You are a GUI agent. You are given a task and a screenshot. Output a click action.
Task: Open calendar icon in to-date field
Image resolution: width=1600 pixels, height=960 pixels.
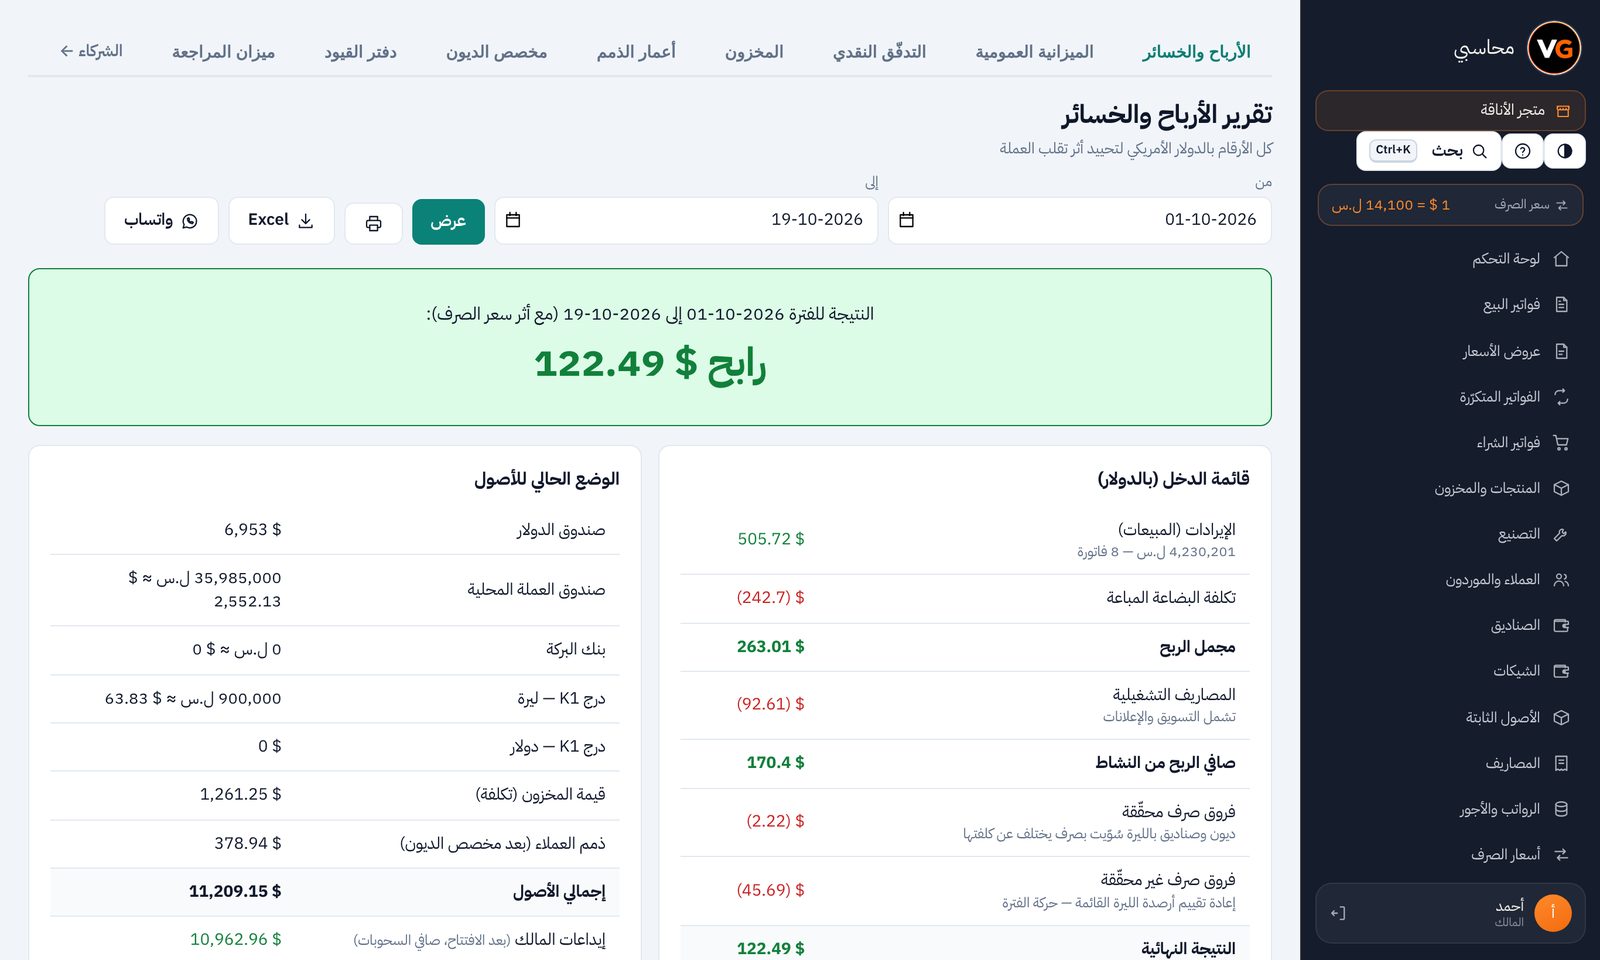coord(513,220)
